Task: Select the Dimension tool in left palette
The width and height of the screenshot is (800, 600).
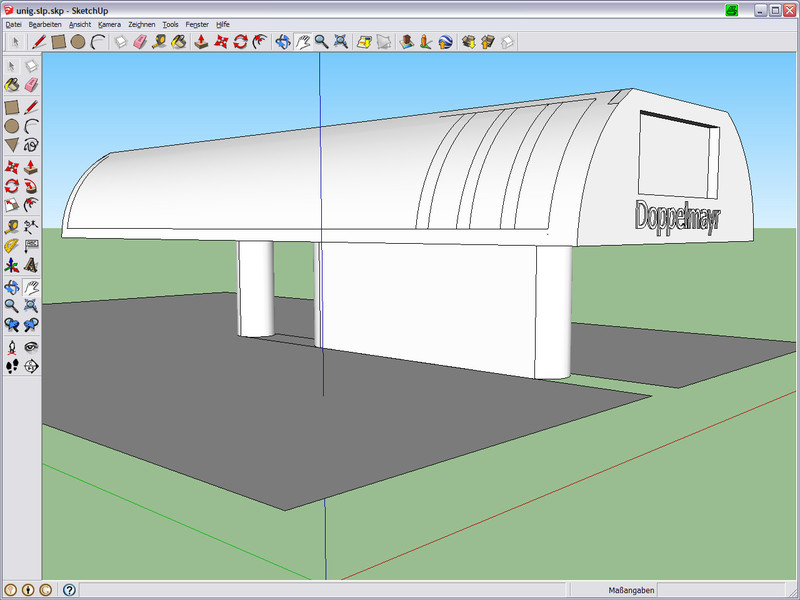Action: [31, 226]
